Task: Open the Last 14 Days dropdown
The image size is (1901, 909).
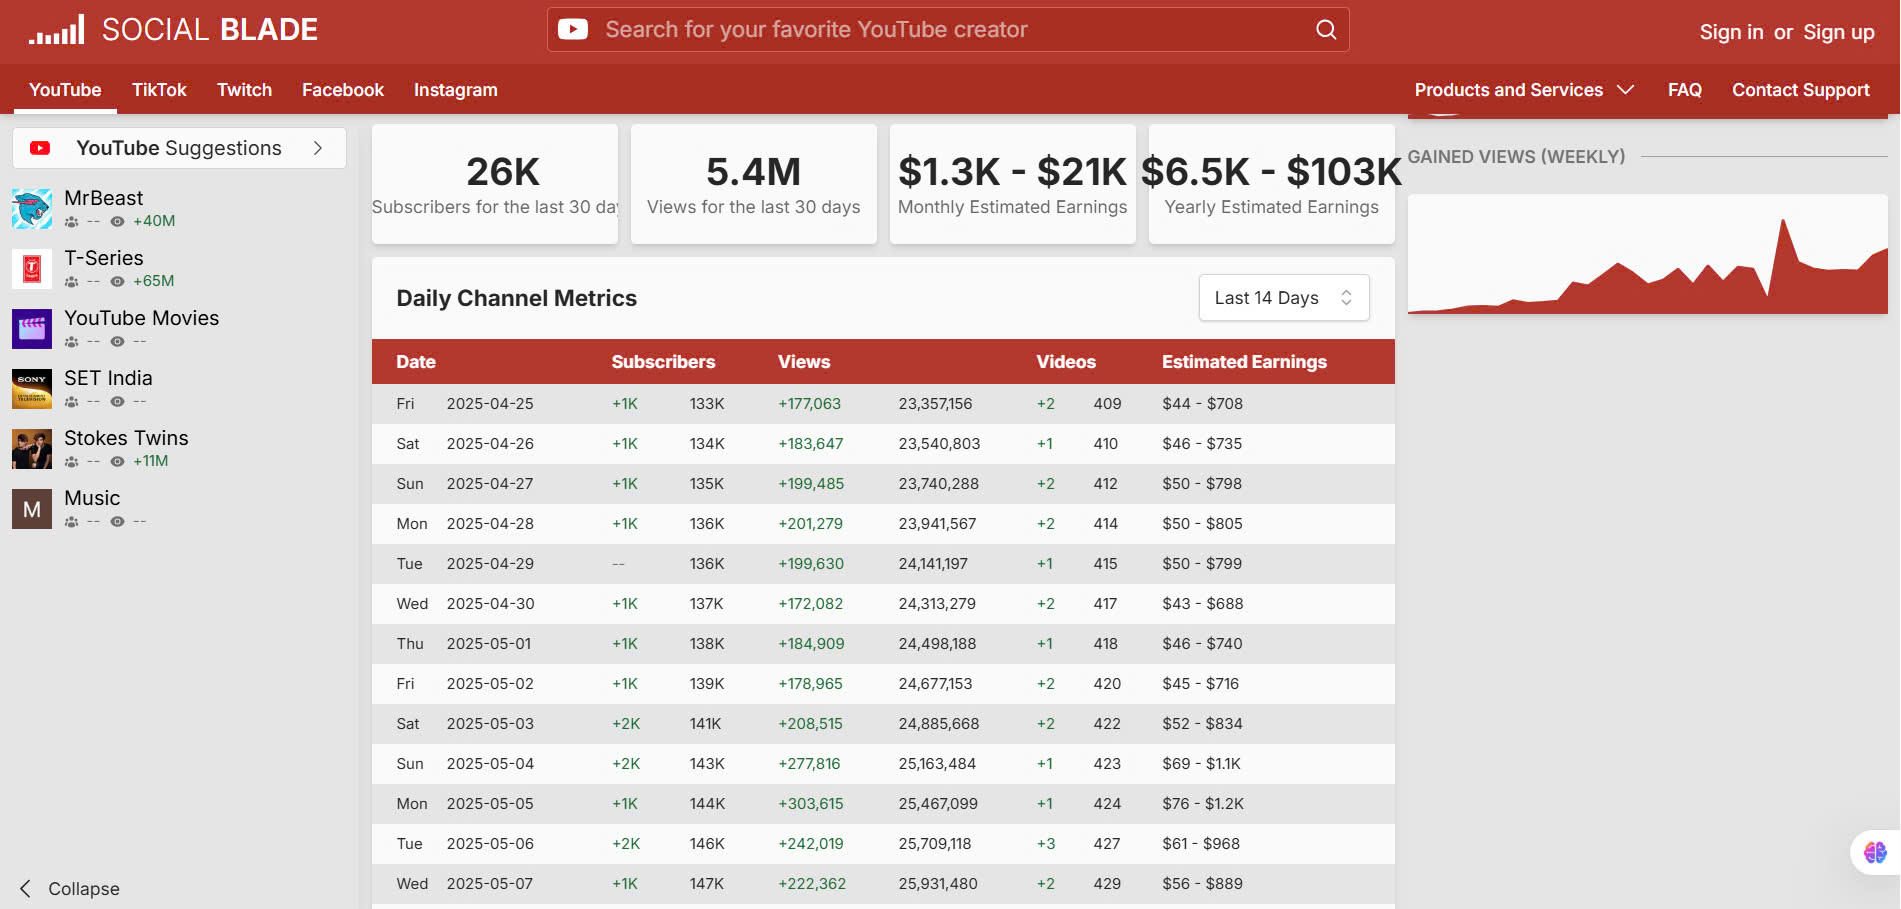Action: tap(1284, 298)
